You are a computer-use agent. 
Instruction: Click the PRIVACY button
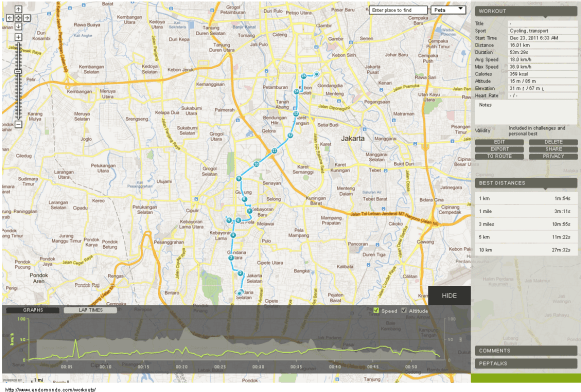[x=553, y=156]
